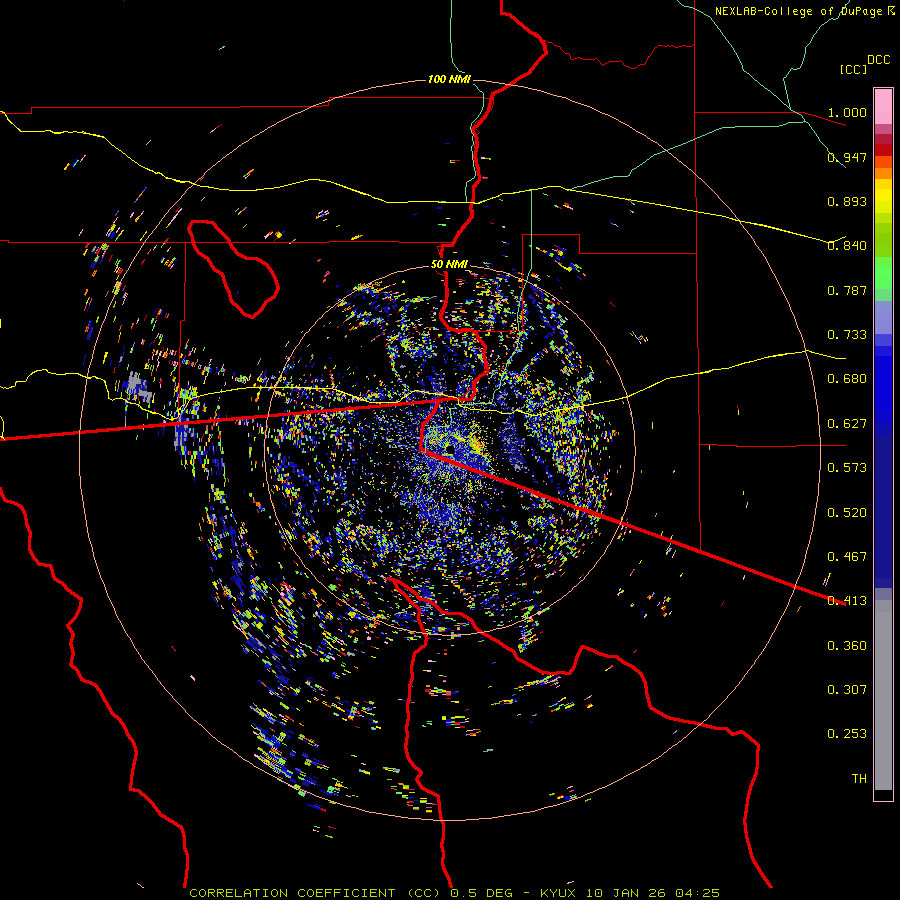The width and height of the screenshot is (900, 900).
Task: Select the 0.467 legend value
Action: click(847, 557)
